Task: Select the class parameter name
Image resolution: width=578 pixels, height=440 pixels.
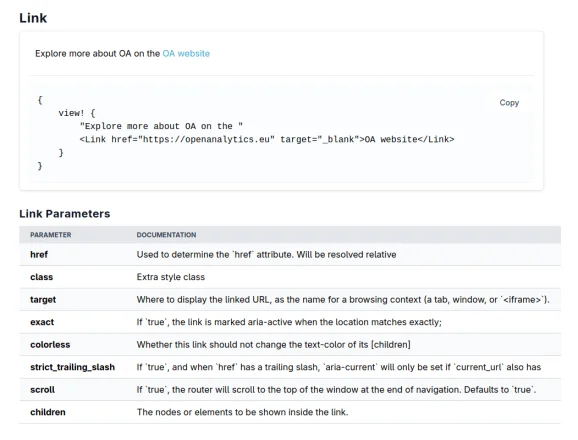Action: tap(41, 277)
